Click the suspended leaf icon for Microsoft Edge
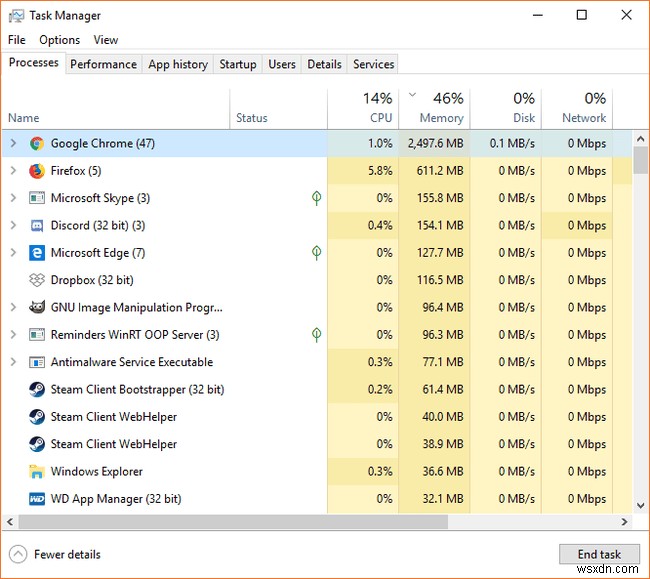The width and height of the screenshot is (650, 579). point(316,253)
